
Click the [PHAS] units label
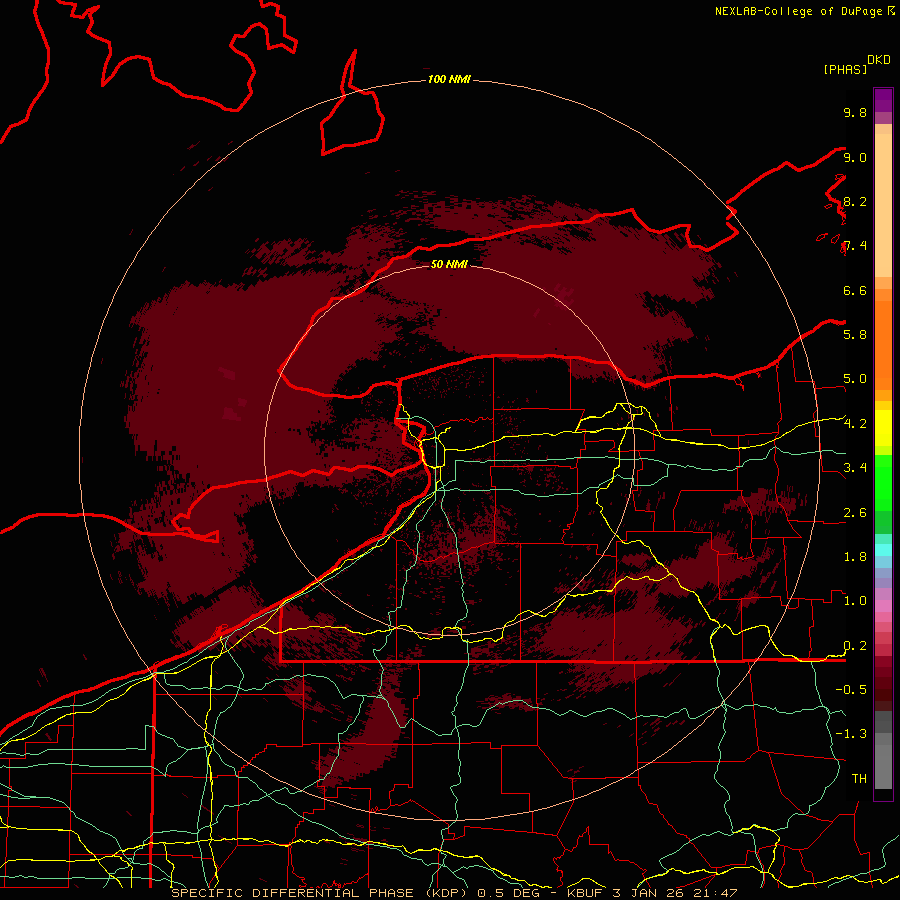click(845, 69)
